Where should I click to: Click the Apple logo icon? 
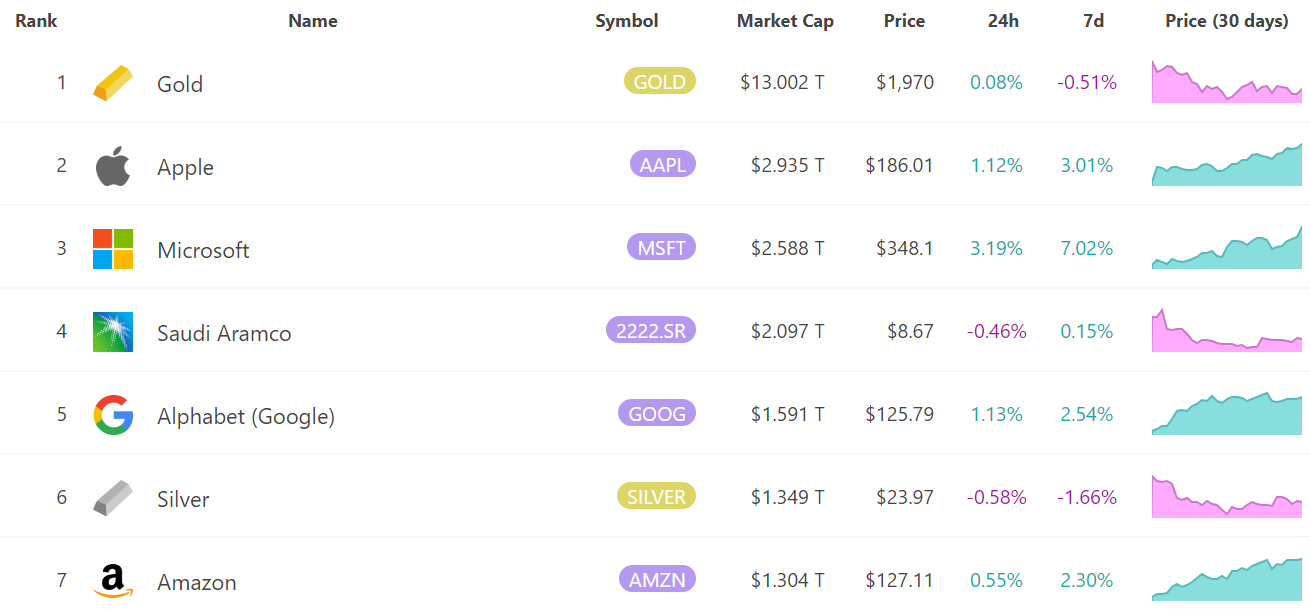(113, 166)
